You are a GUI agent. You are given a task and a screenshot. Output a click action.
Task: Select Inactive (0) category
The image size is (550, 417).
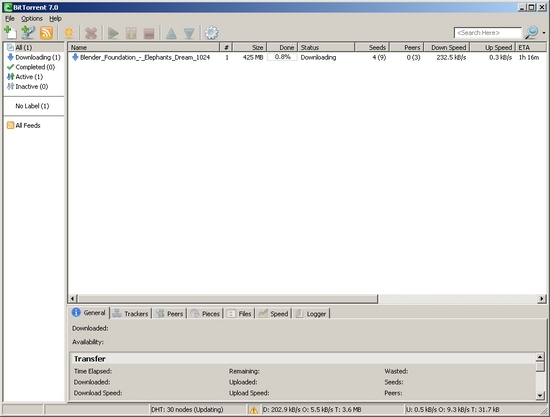point(28,87)
